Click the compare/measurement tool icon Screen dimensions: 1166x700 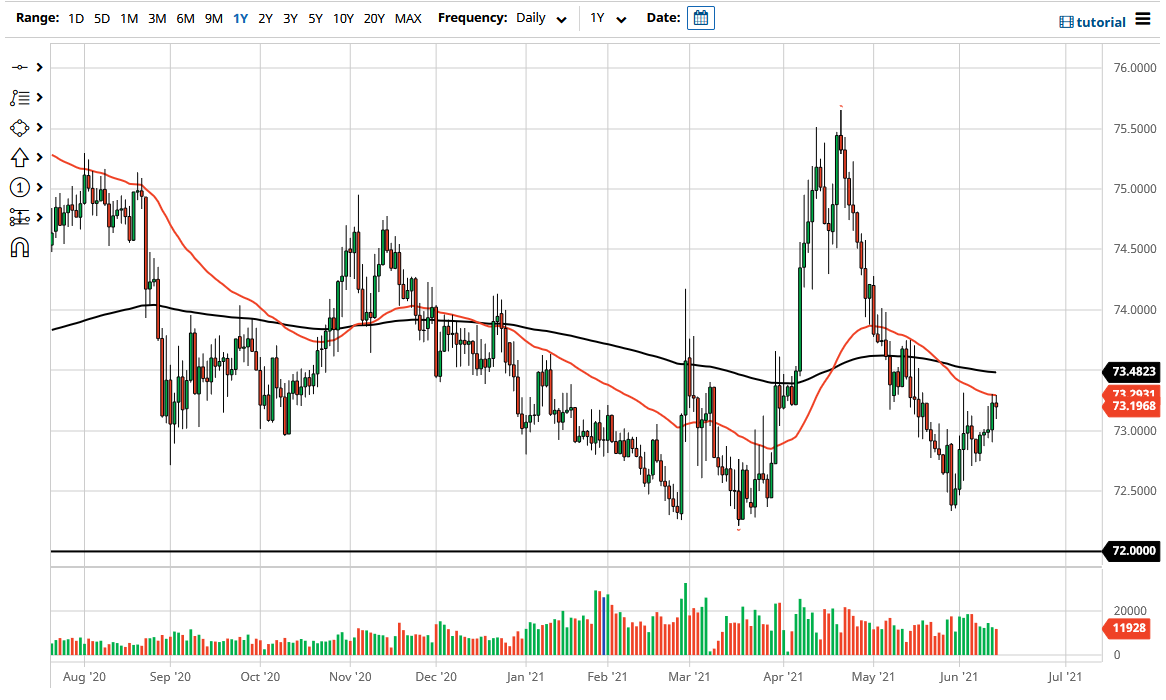point(19,217)
